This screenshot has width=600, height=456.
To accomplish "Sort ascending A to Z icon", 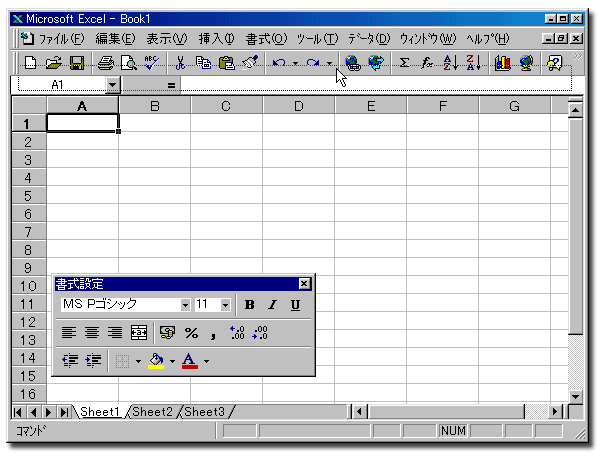I will coord(450,62).
